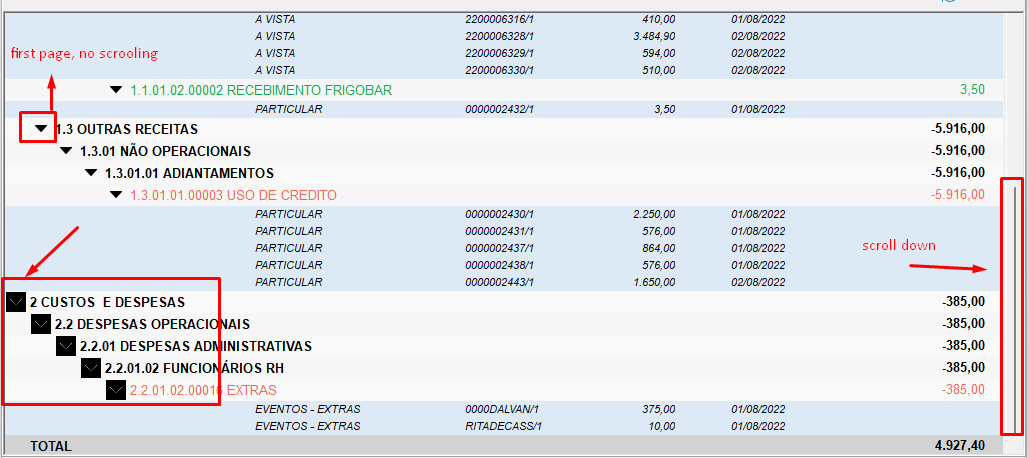Select the A VISTA entry of 3.484,90
This screenshot has height=458, width=1029.
pos(500,36)
